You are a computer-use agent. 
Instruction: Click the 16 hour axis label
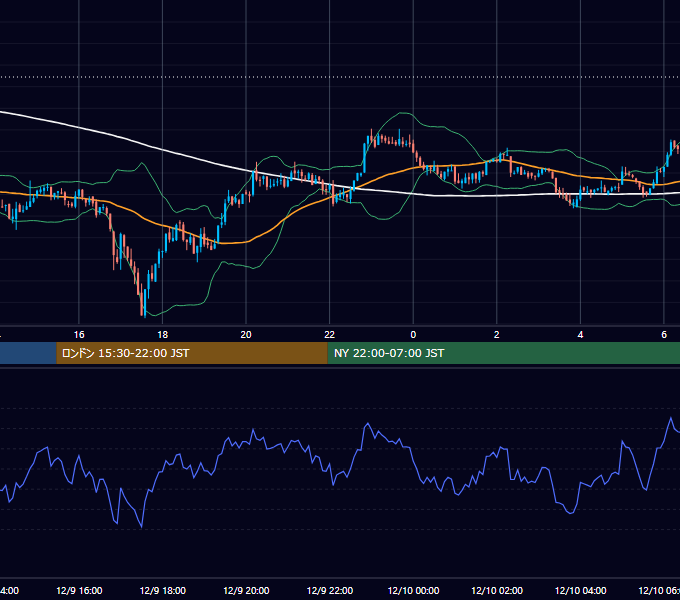[x=79, y=335]
